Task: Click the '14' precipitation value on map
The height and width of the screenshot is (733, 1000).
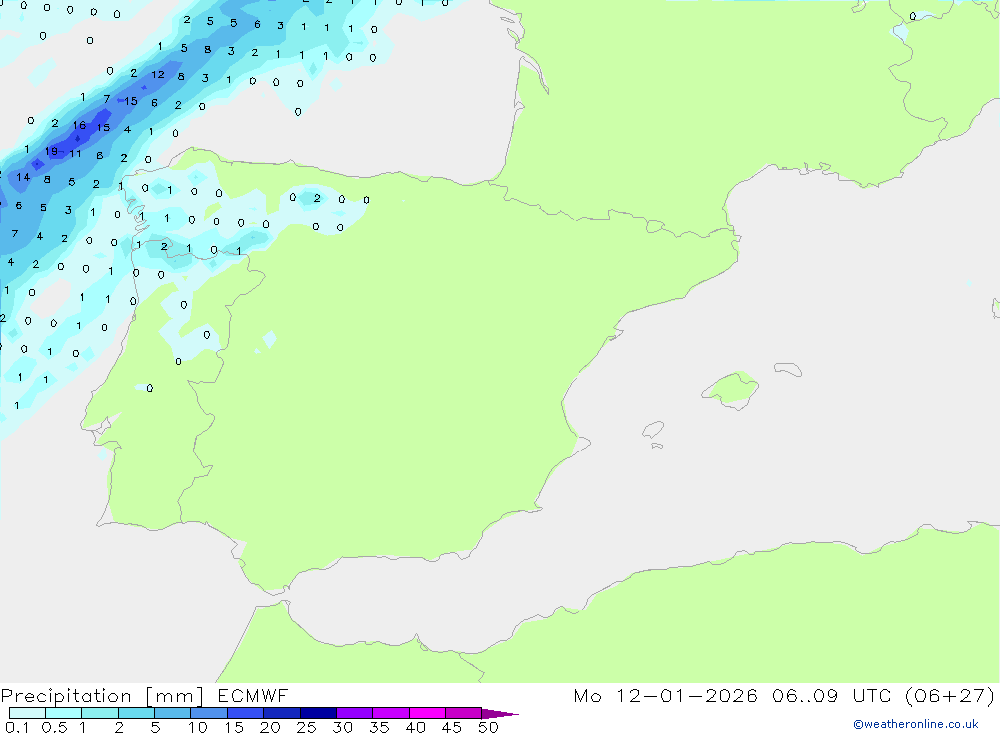Action: (23, 177)
